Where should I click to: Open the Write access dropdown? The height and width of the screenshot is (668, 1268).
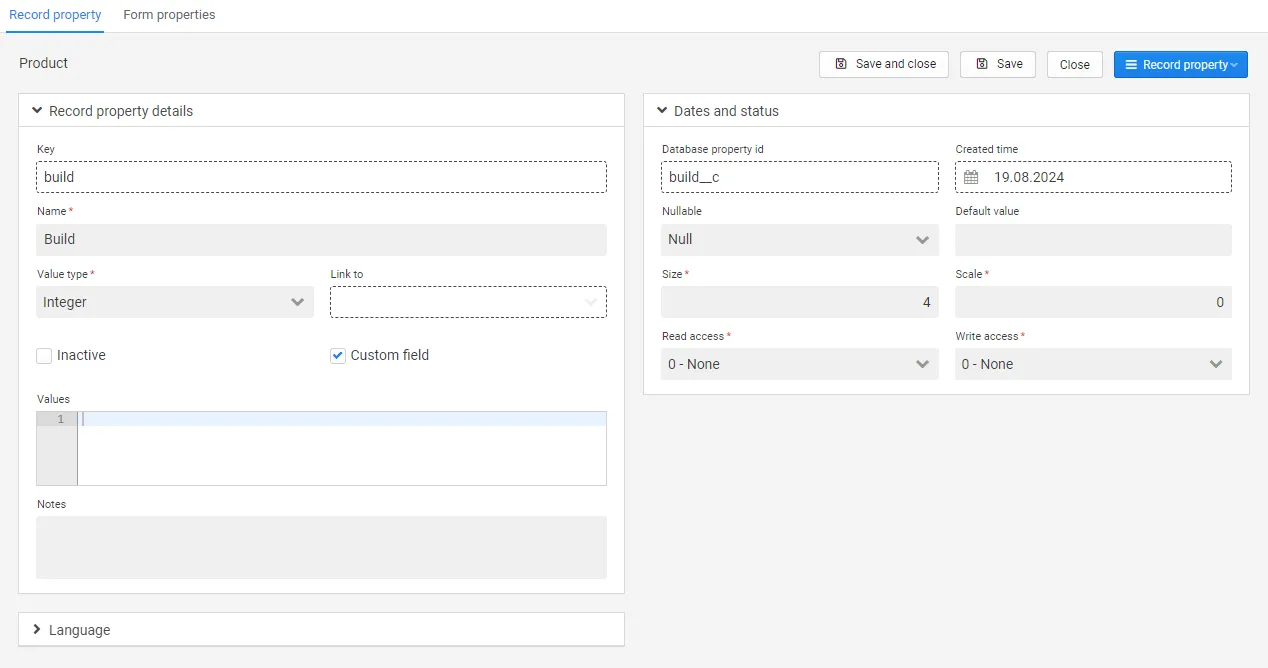pos(1092,364)
